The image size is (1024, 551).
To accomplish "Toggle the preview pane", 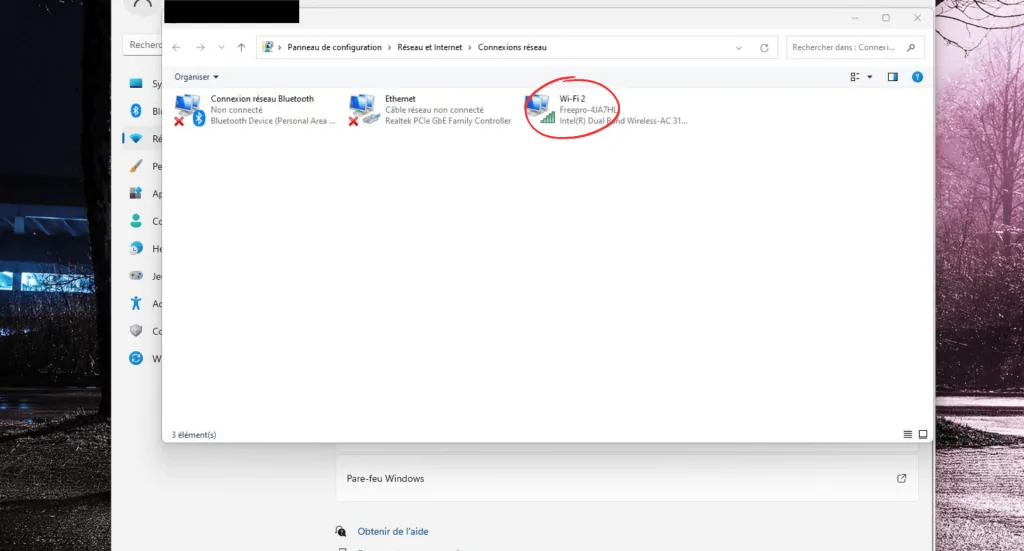I will 893,77.
